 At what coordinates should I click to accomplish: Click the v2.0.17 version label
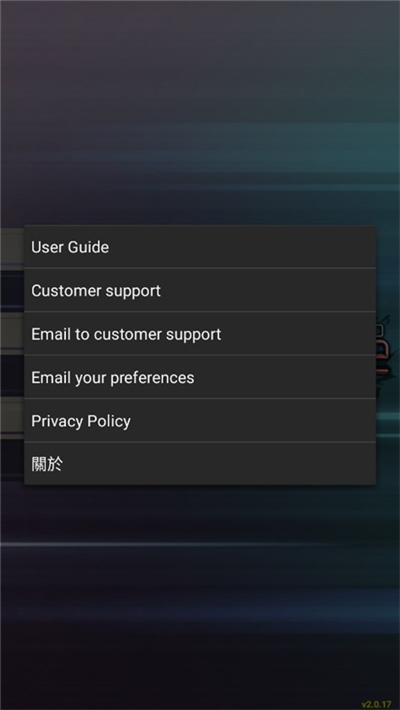(376, 704)
